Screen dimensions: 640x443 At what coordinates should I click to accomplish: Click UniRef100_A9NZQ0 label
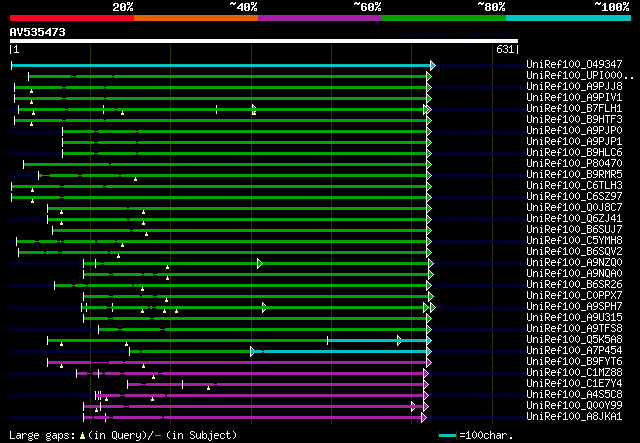[x=574, y=263]
